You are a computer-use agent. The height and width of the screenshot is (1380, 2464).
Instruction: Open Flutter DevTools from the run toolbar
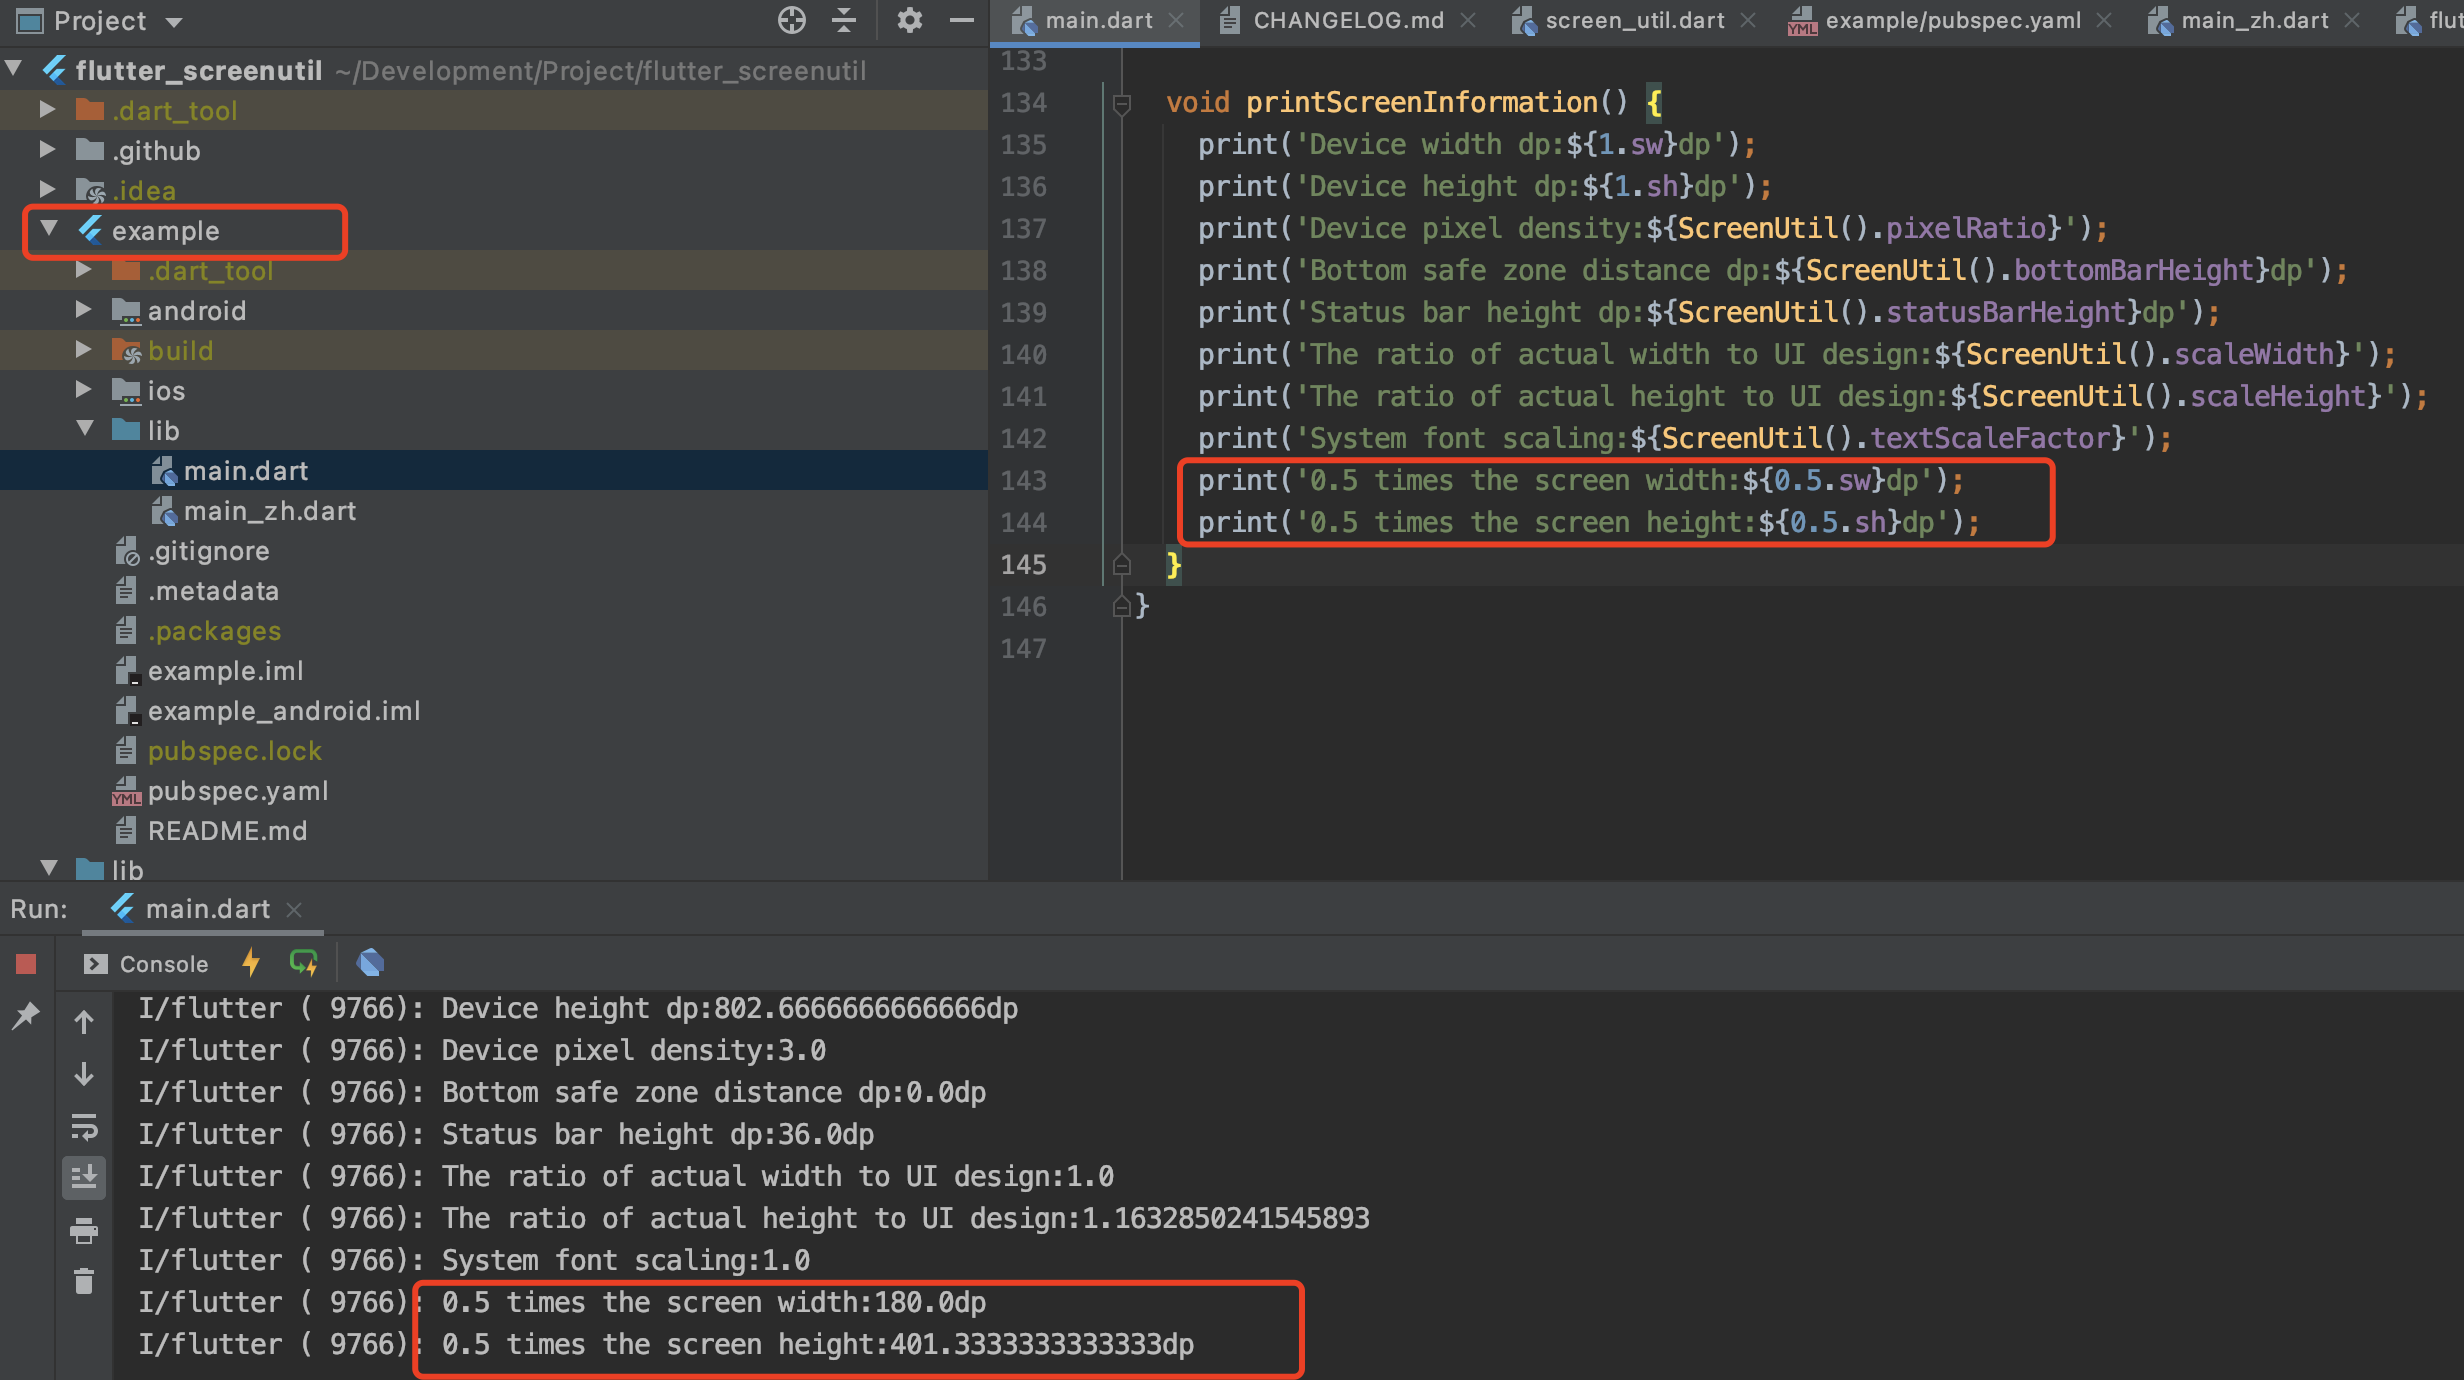pos(371,963)
